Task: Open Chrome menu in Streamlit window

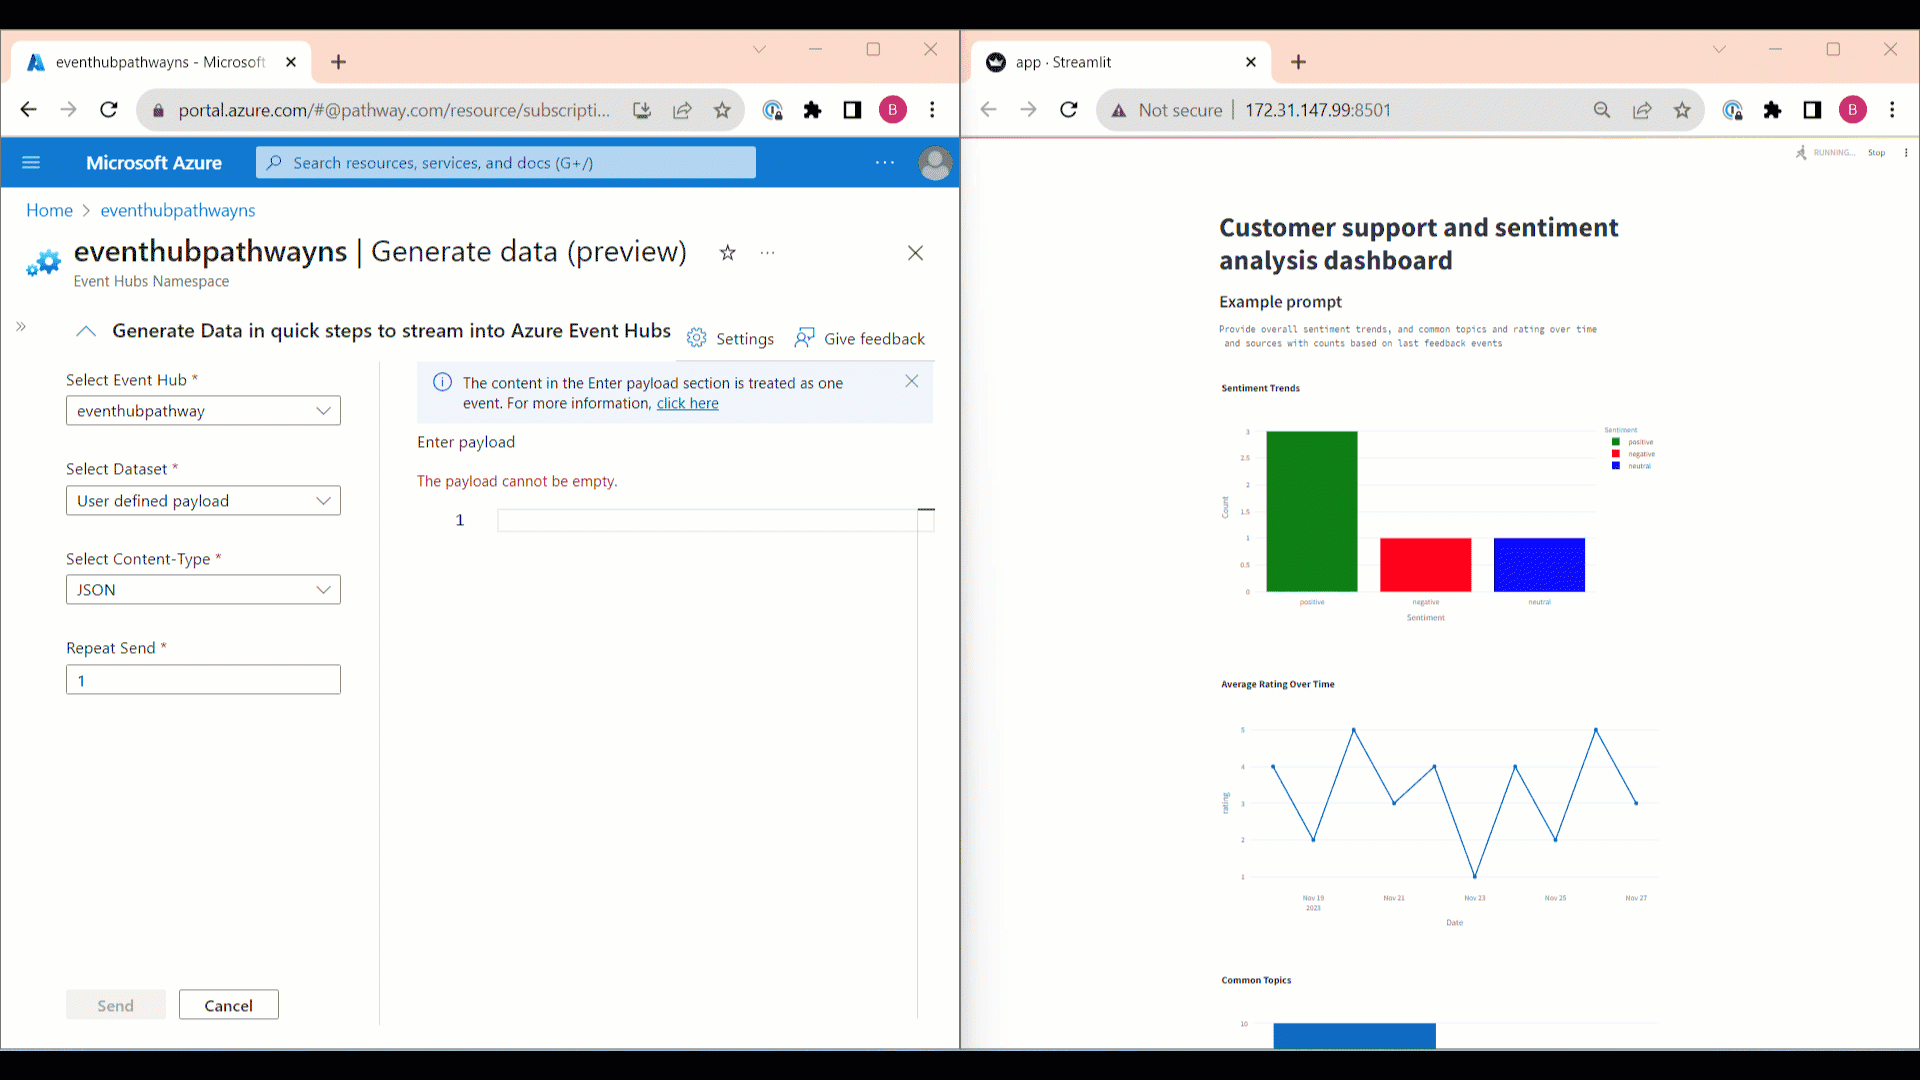Action: pos(1892,110)
